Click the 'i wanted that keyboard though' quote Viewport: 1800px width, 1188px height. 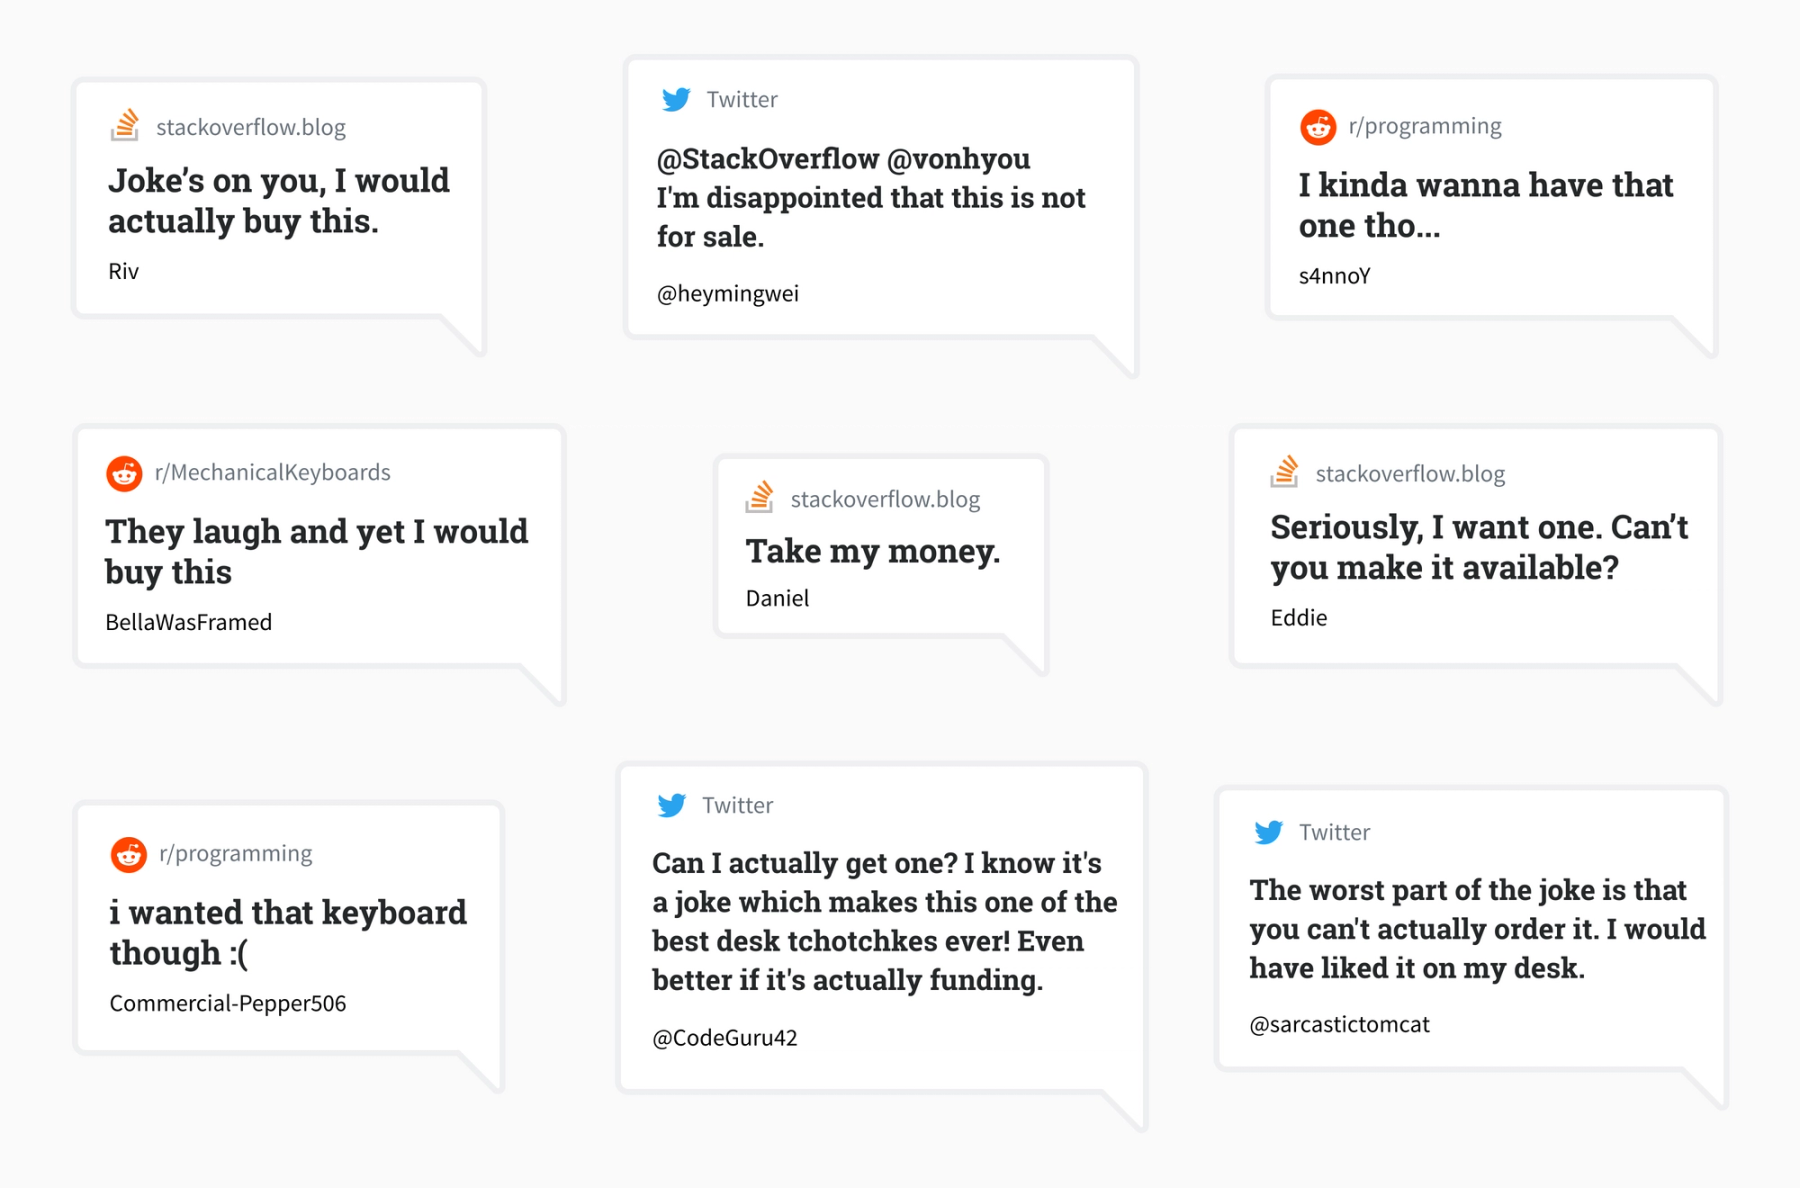[288, 932]
